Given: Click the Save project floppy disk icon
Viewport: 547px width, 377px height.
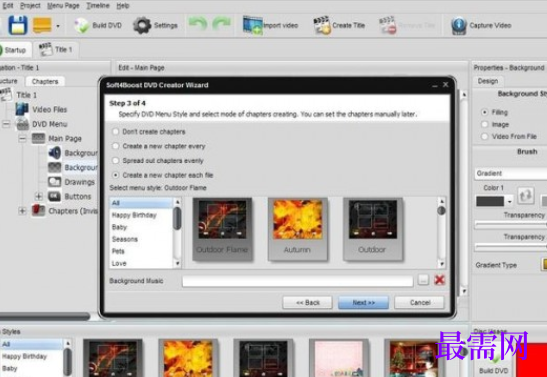Looking at the screenshot, I should coord(18,25).
